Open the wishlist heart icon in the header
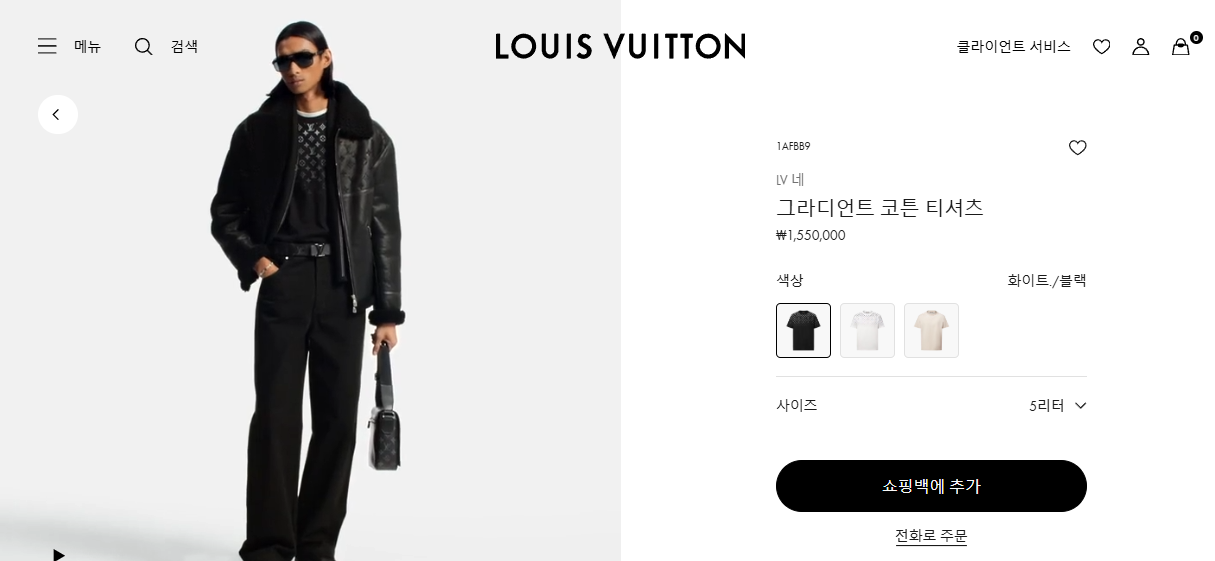The height and width of the screenshot is (561, 1215). 1101,46
